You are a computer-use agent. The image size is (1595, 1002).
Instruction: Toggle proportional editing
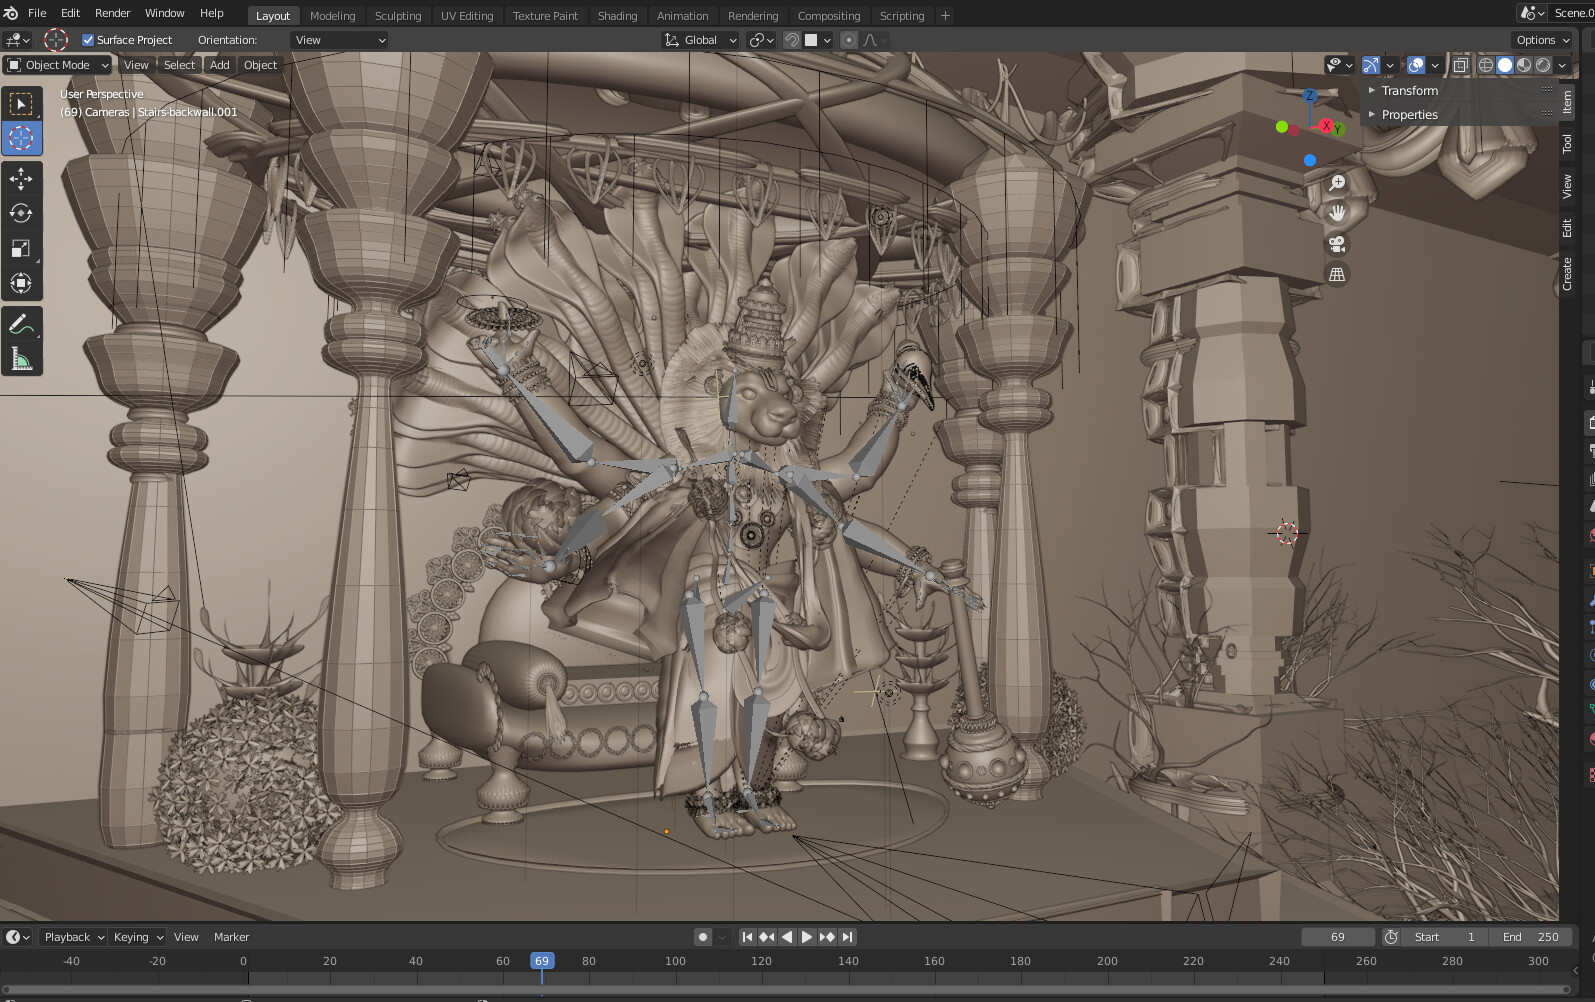pyautogui.click(x=849, y=40)
